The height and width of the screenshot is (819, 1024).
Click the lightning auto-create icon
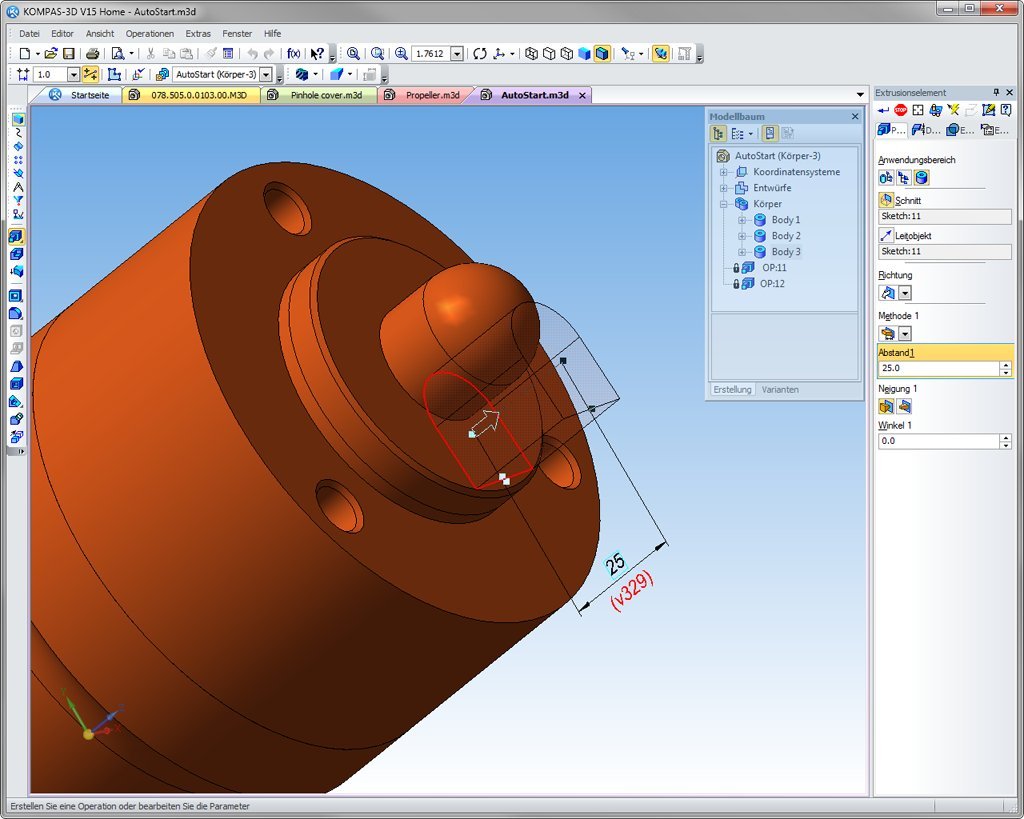point(953,110)
